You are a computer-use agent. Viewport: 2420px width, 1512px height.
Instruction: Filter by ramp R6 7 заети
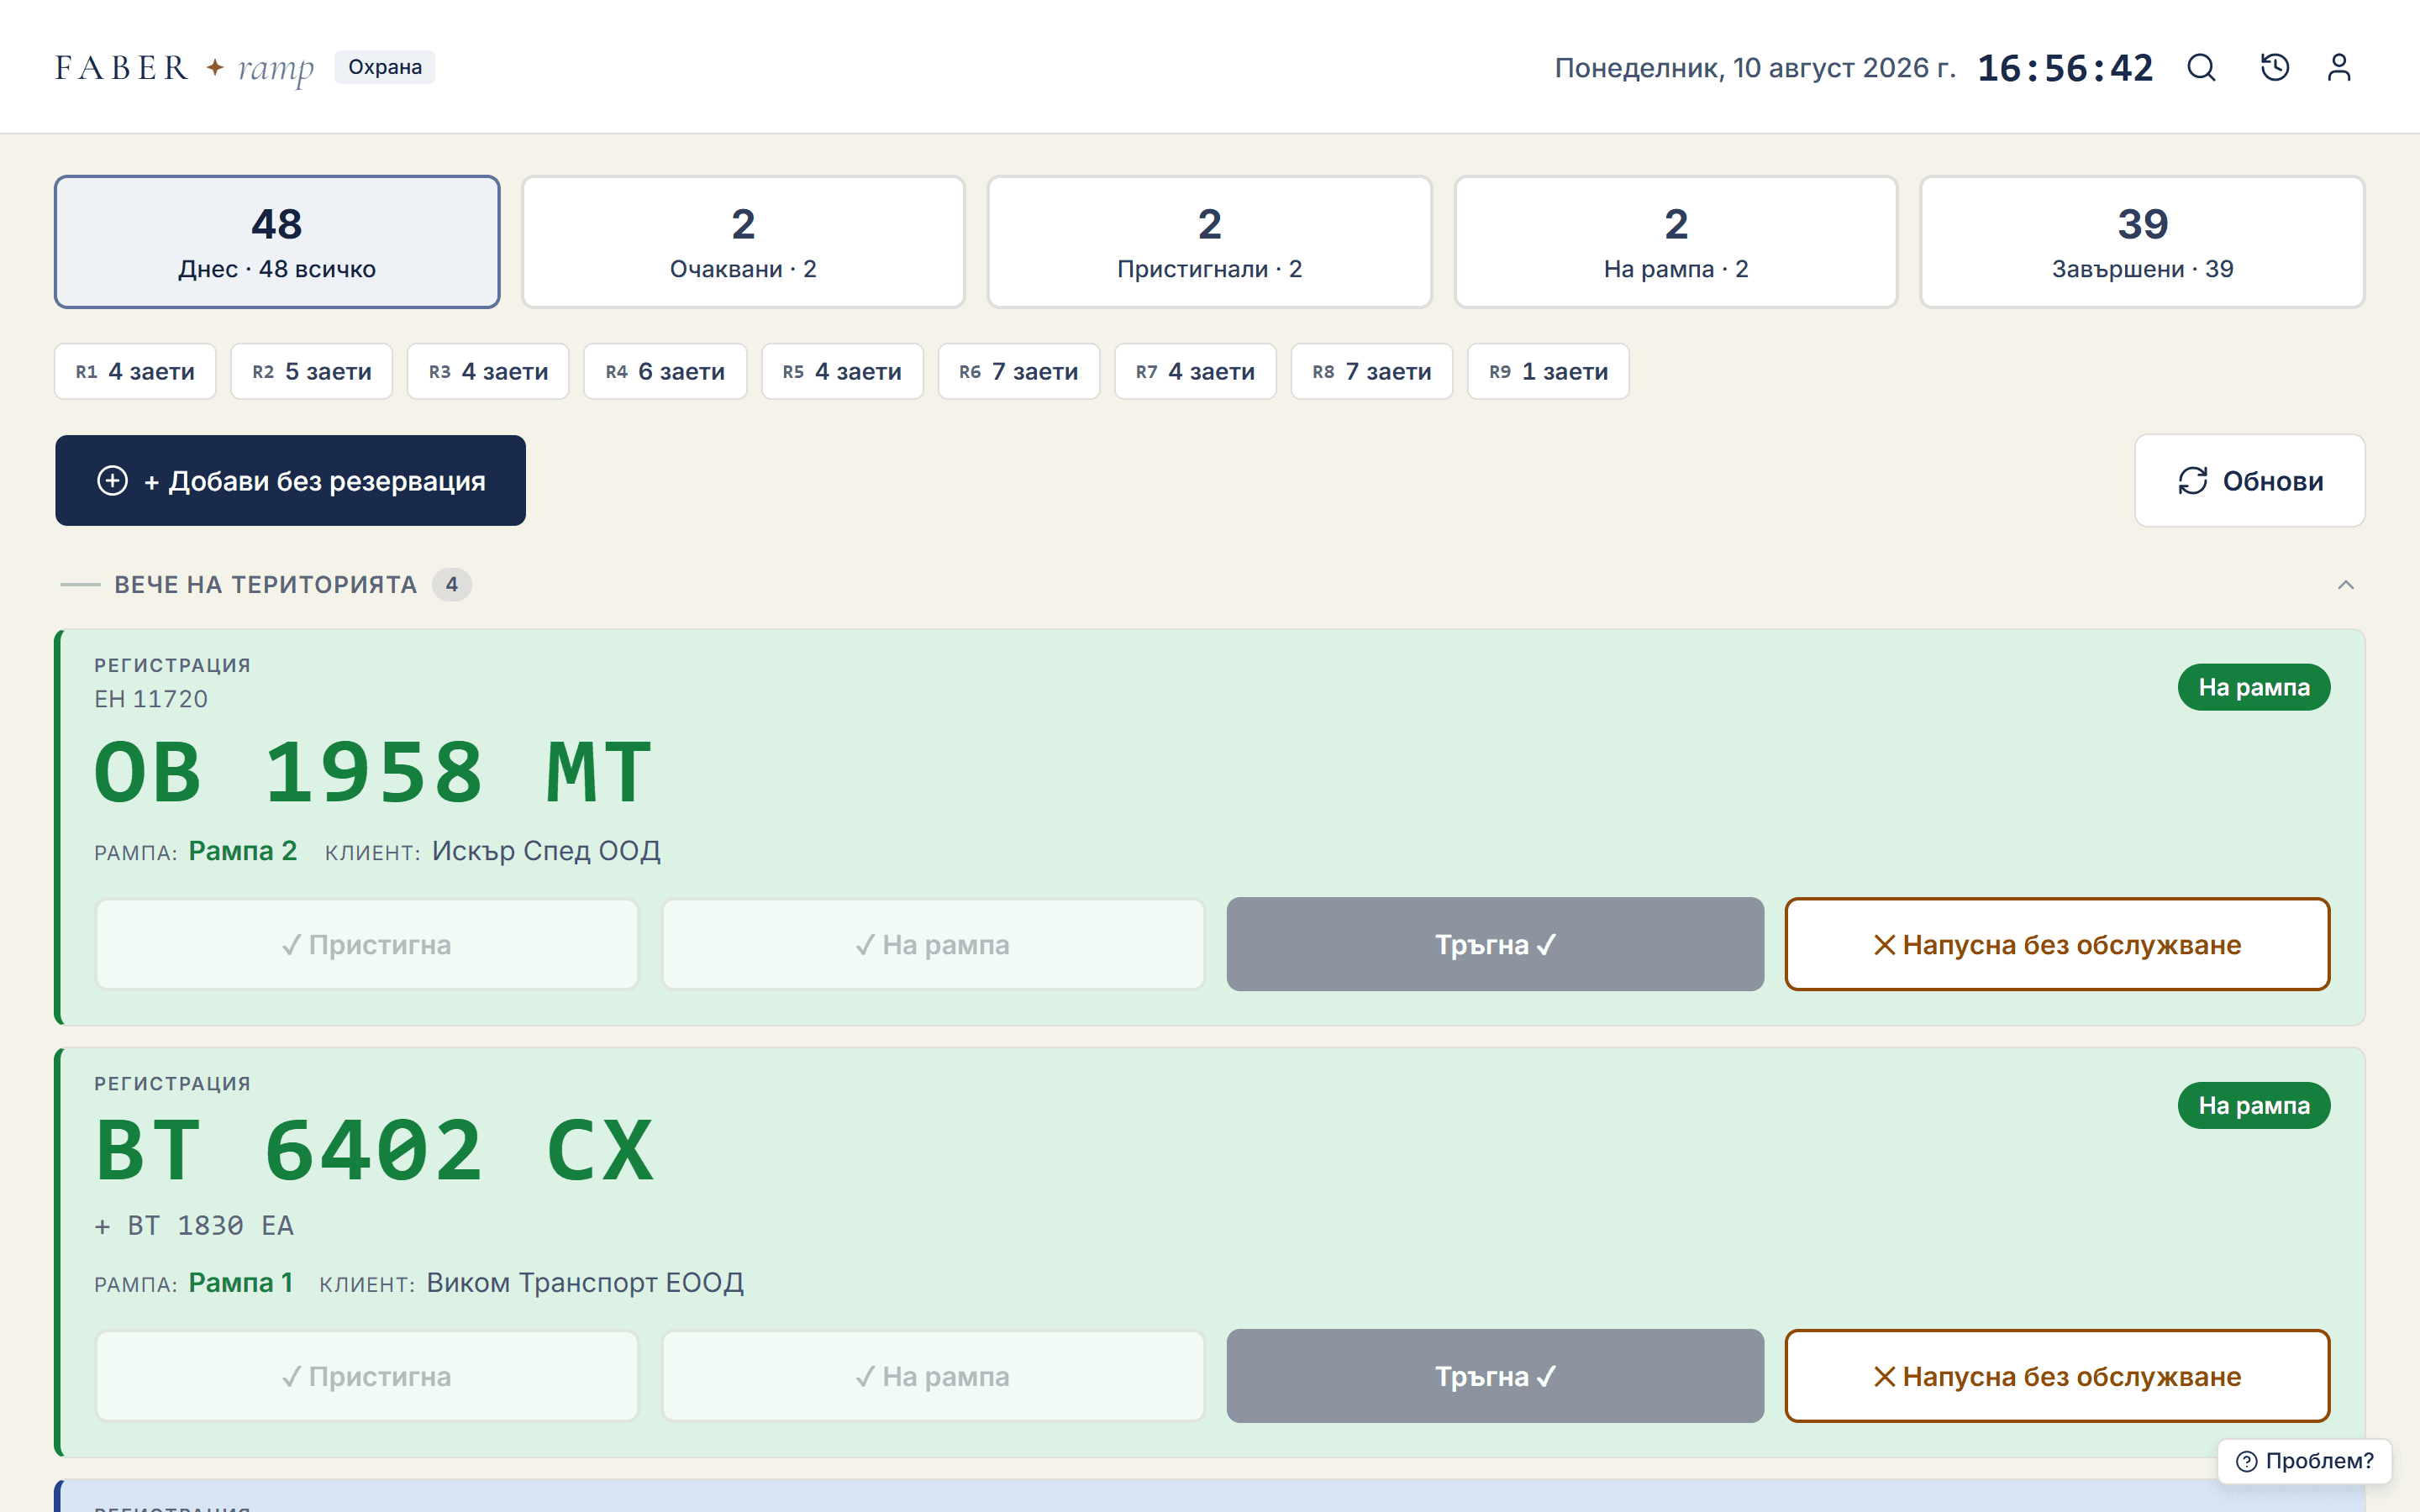pyautogui.click(x=1019, y=372)
